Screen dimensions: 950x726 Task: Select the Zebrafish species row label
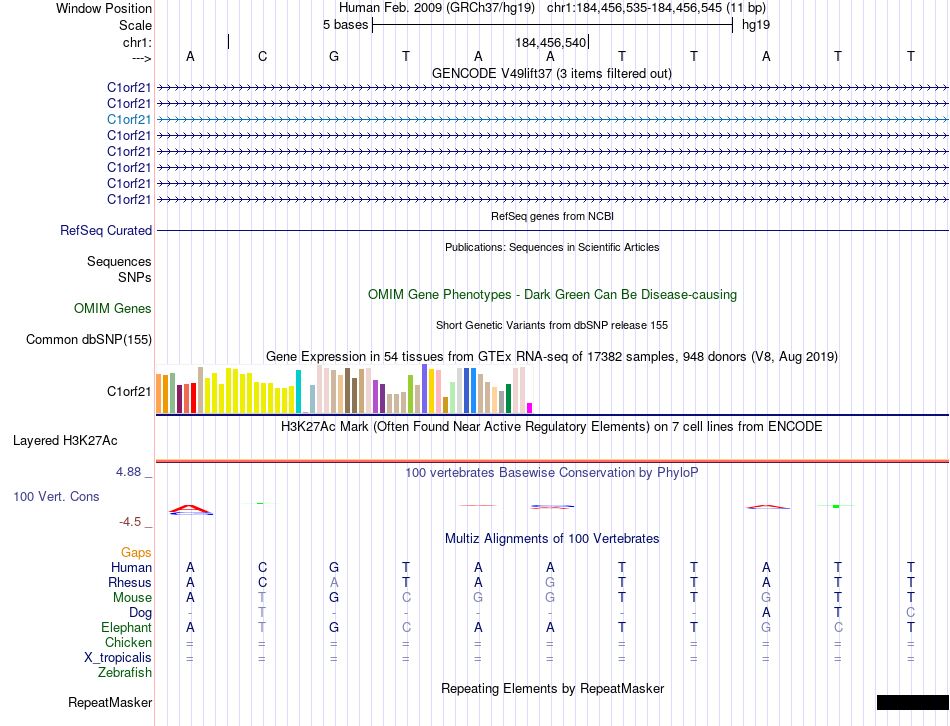125,672
